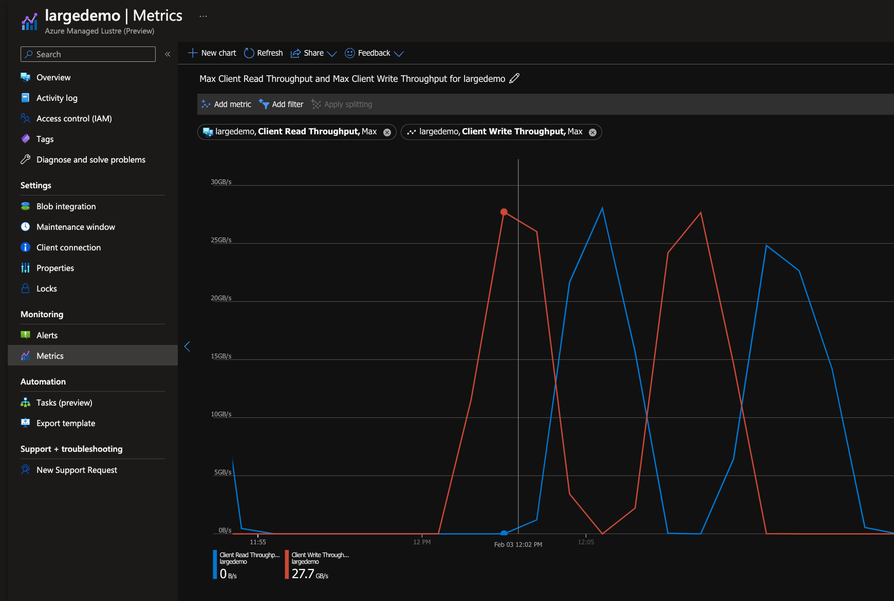Expand the Share dropdown chevron
Screen dimensions: 894x601
332,54
